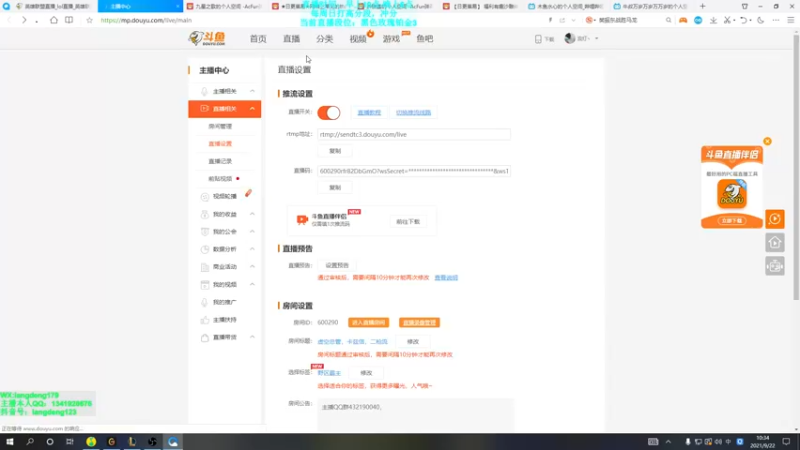This screenshot has width=800, height=450.
Task: Click orange play icon on right float bar
Action: 774,219
